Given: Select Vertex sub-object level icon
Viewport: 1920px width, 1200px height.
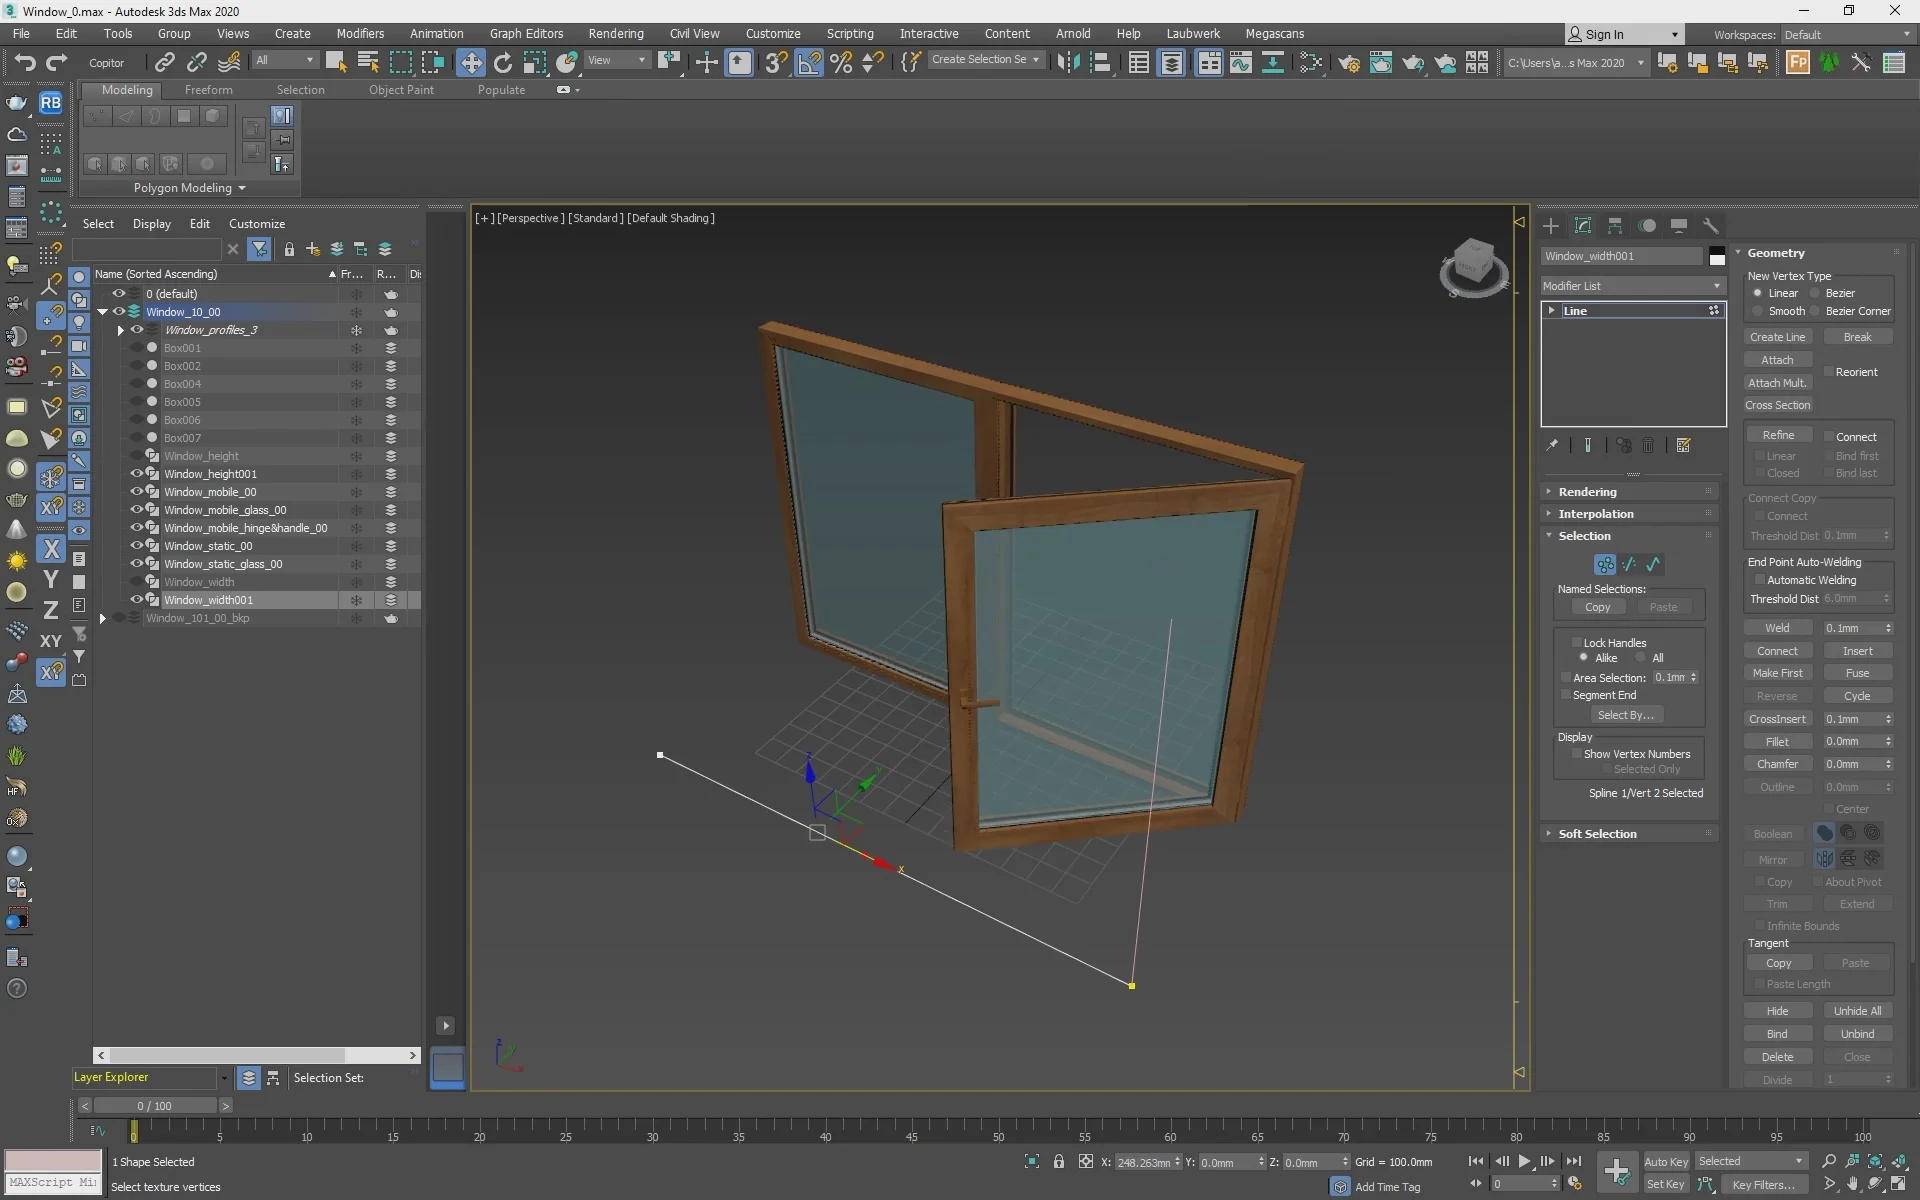Looking at the screenshot, I should (x=1605, y=564).
